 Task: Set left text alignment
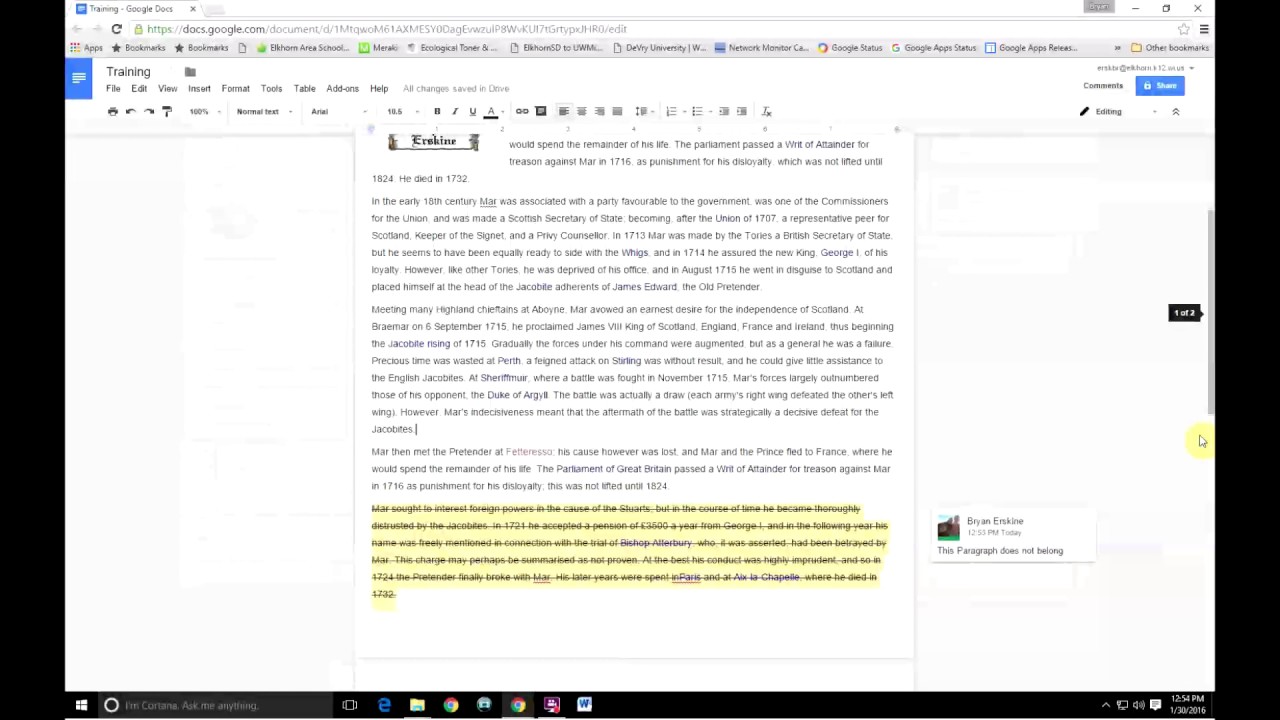pos(564,111)
